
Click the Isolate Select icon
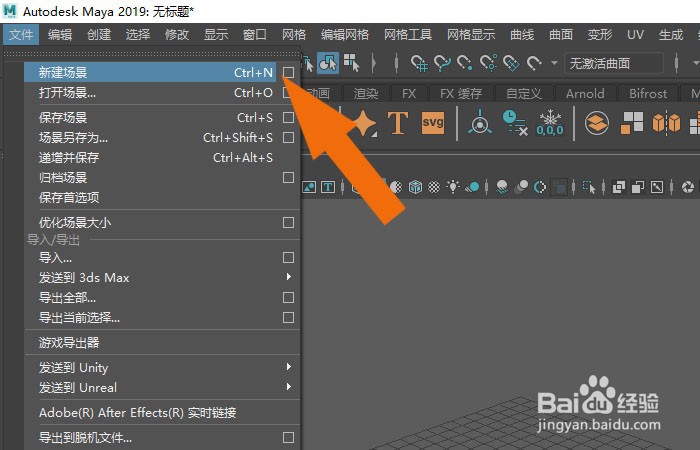(589, 187)
